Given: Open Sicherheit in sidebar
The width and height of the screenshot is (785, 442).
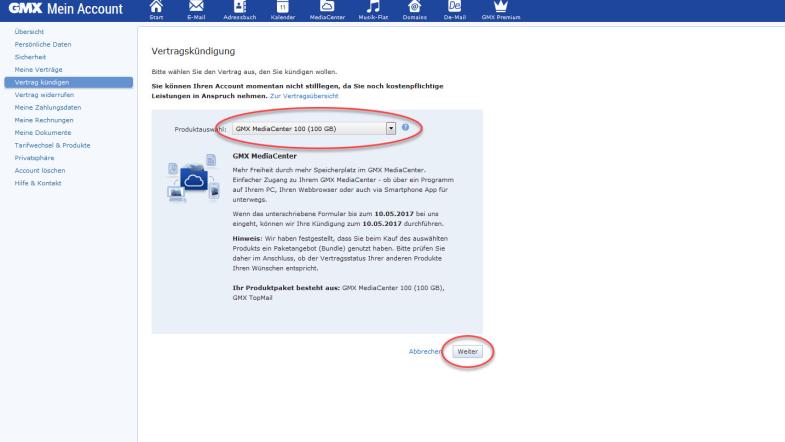Looking at the screenshot, I should point(30,57).
